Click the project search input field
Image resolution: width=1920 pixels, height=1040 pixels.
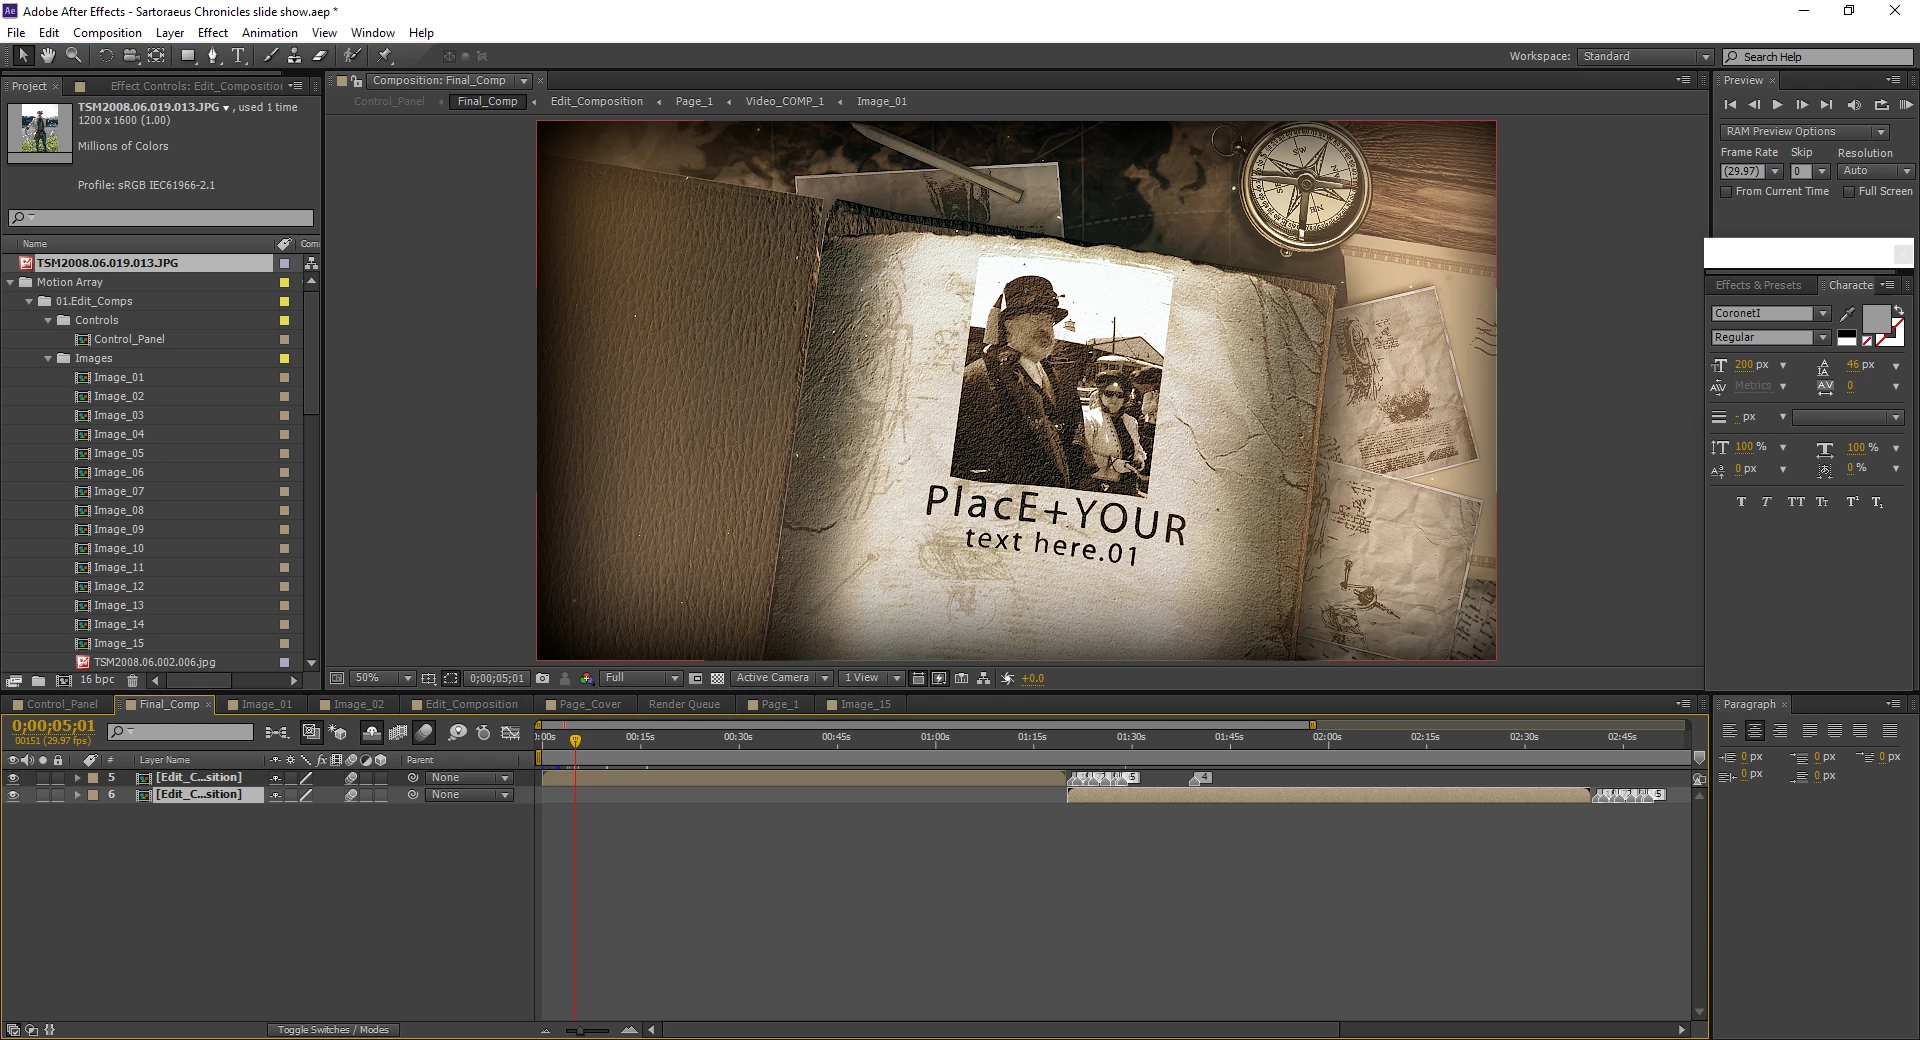(x=161, y=217)
